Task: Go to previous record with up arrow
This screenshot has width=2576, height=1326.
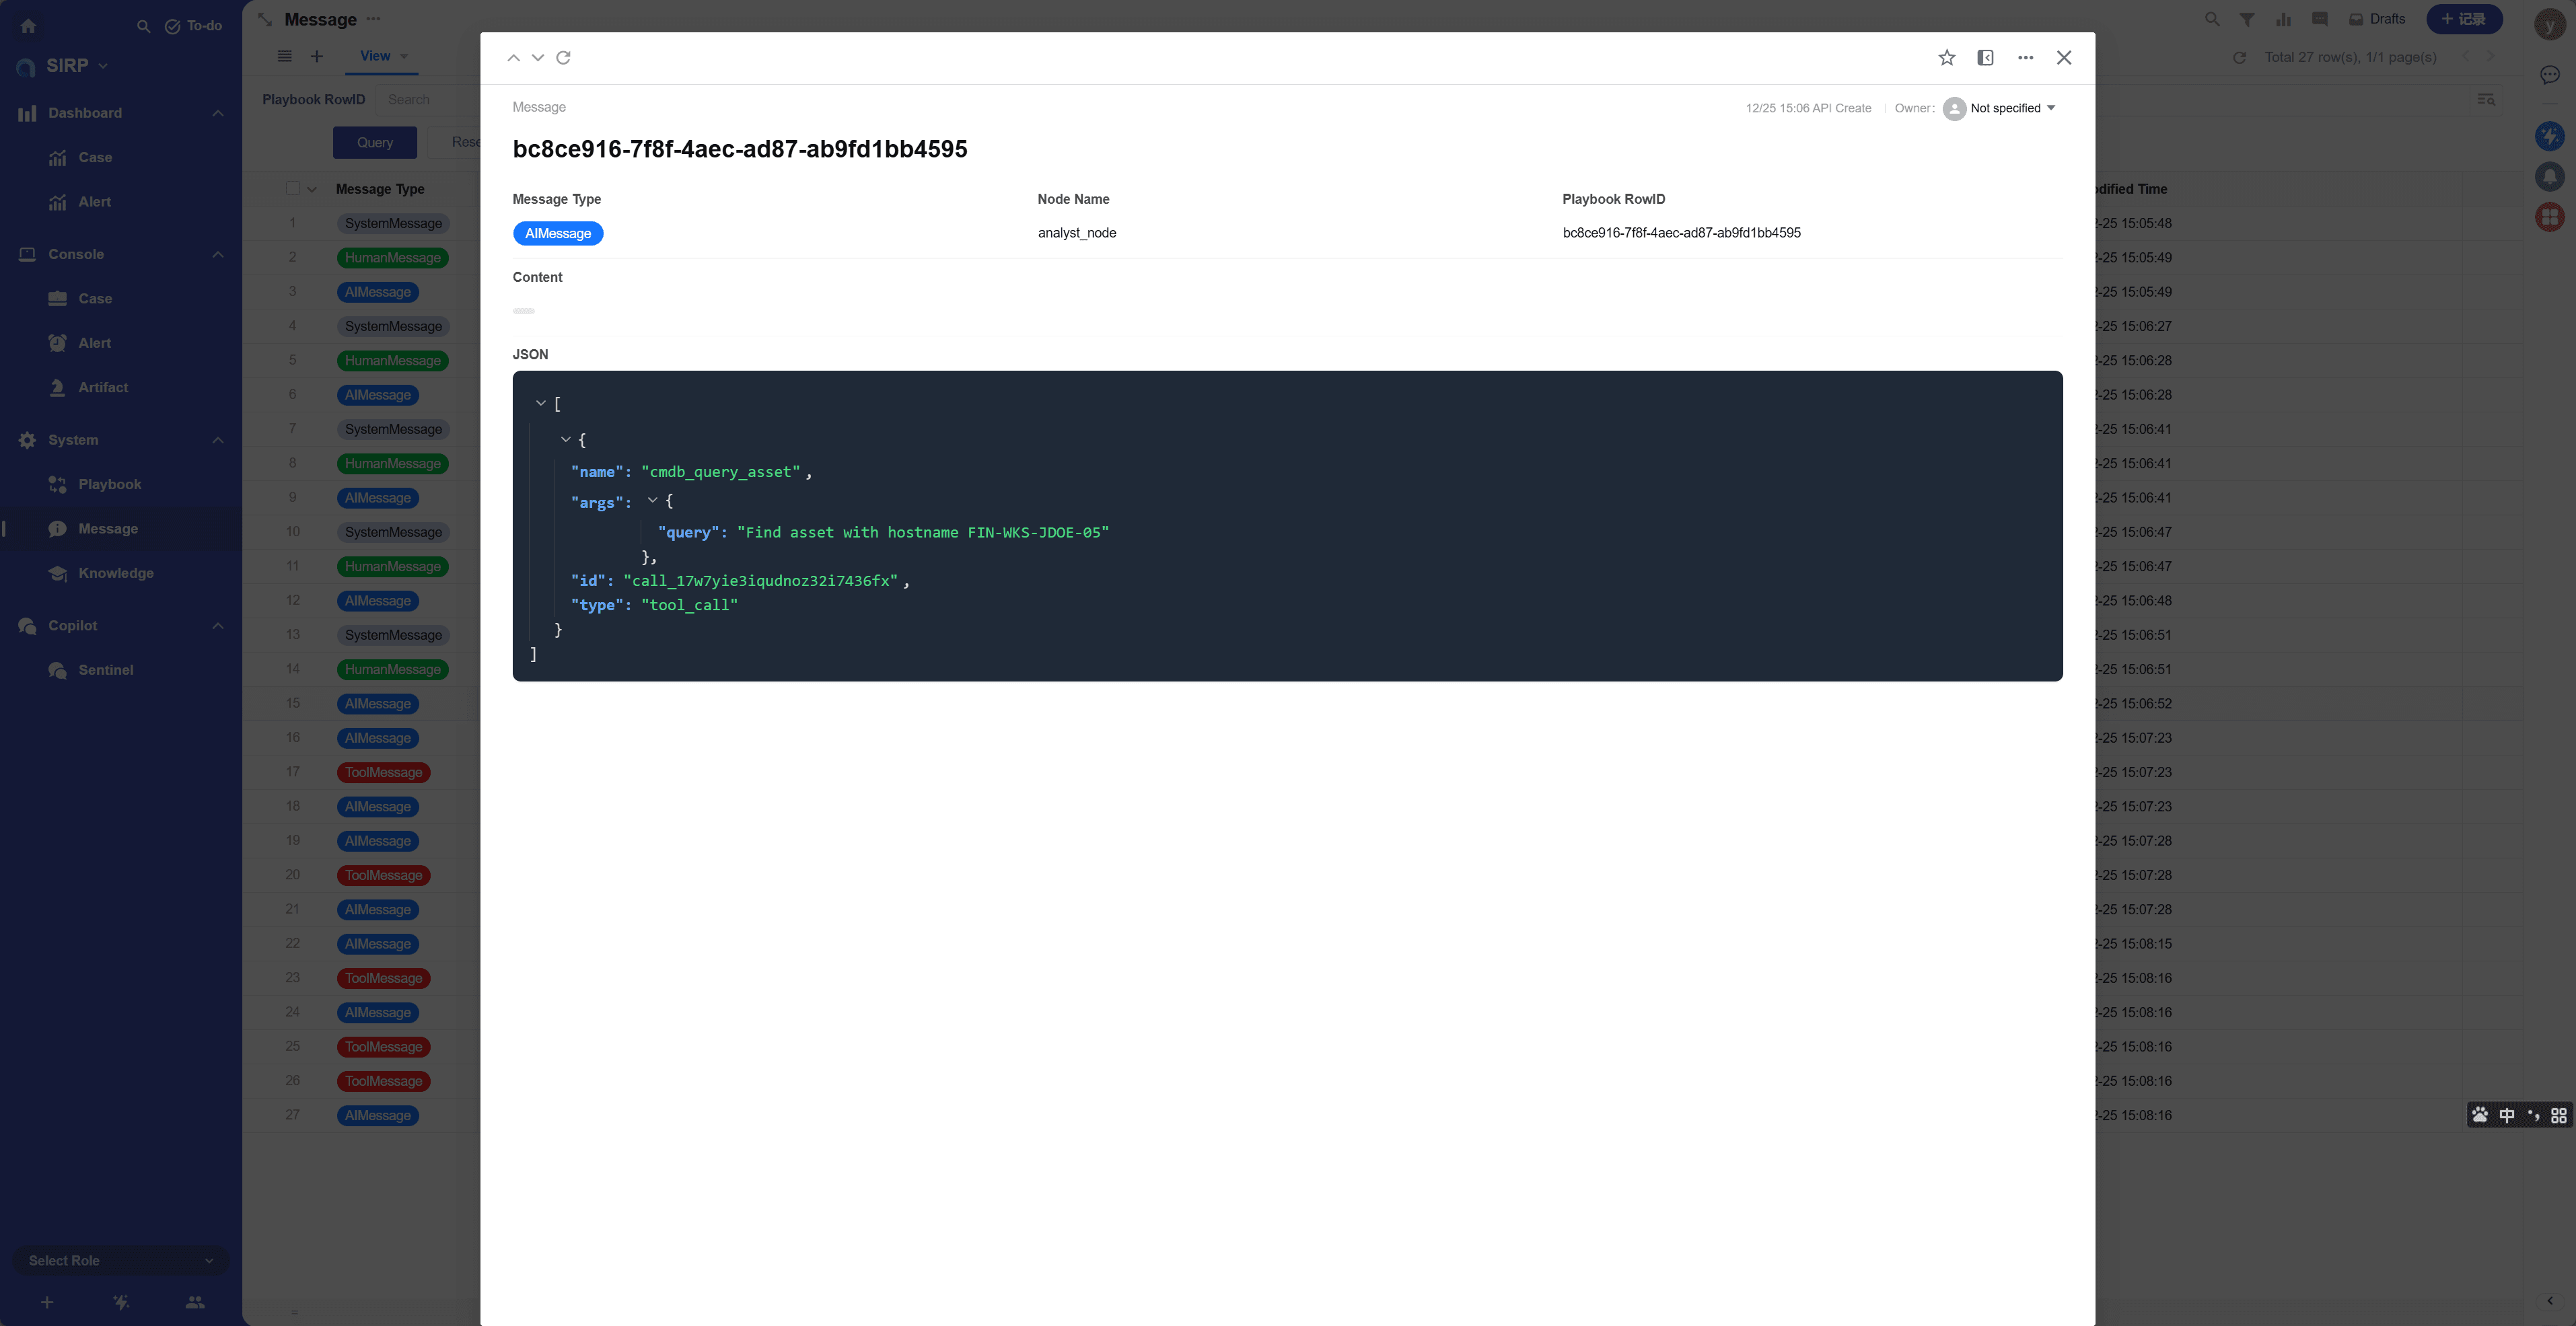Action: click(513, 58)
